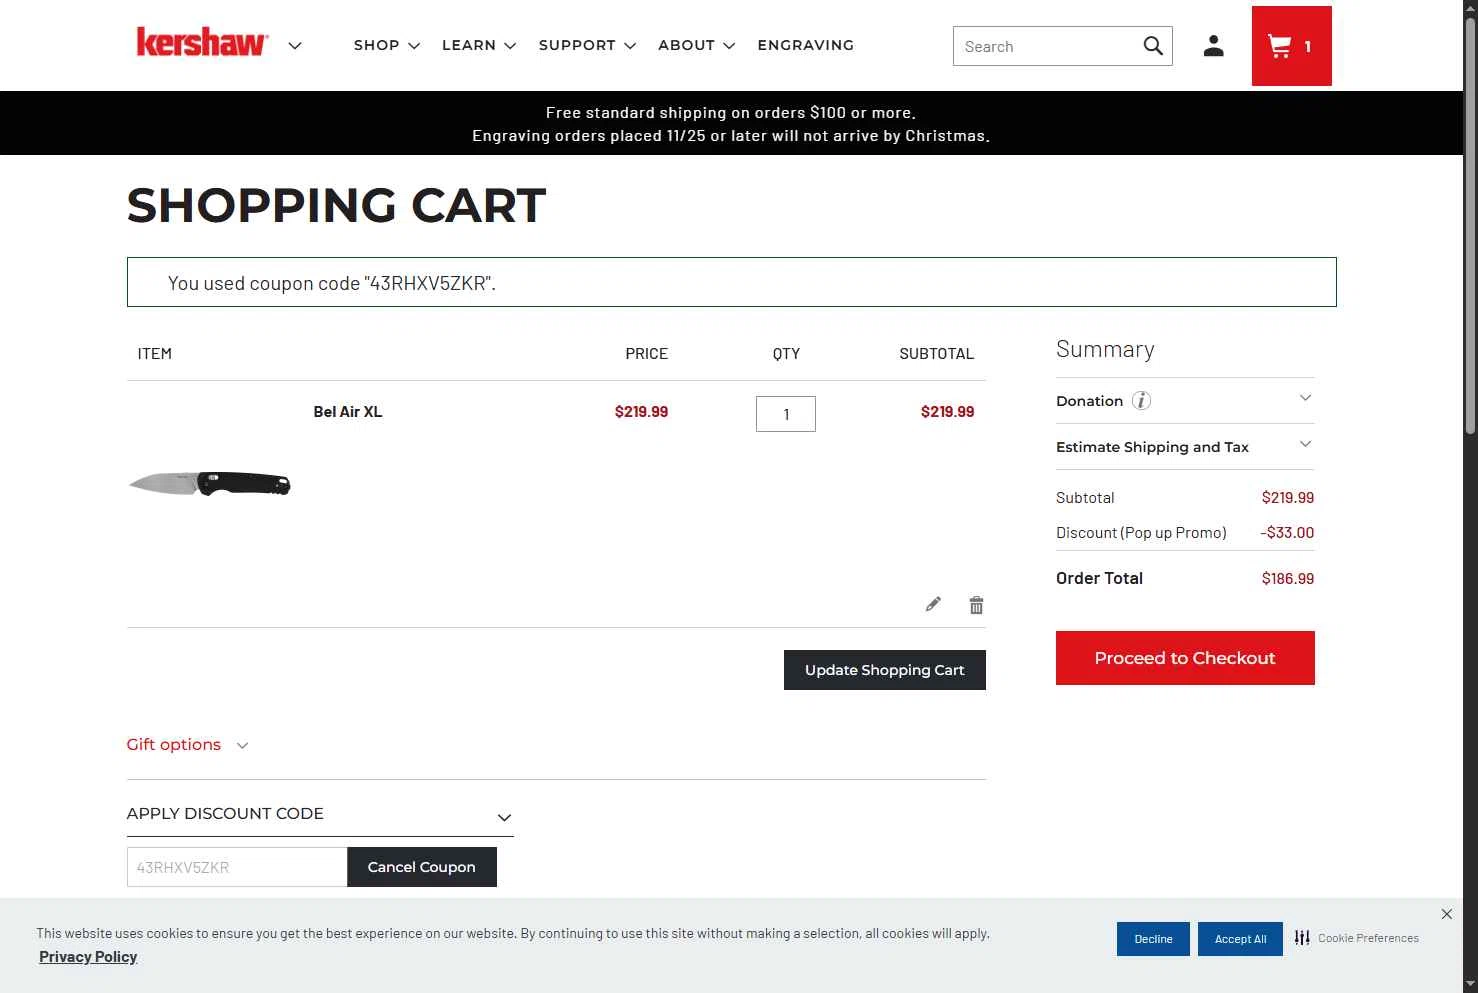
Task: Click the Donation info icon
Action: 1141,401
